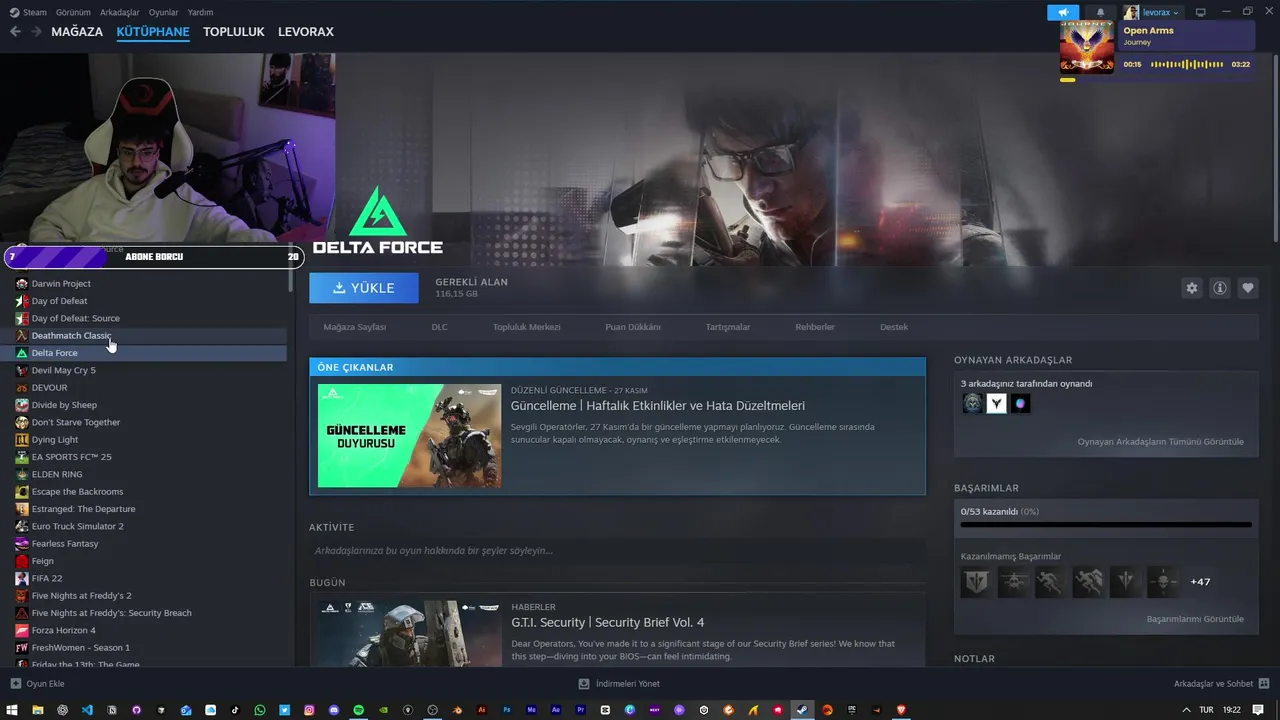Click the achievements progress bar
This screenshot has height=720, width=1280.
pos(1106,524)
